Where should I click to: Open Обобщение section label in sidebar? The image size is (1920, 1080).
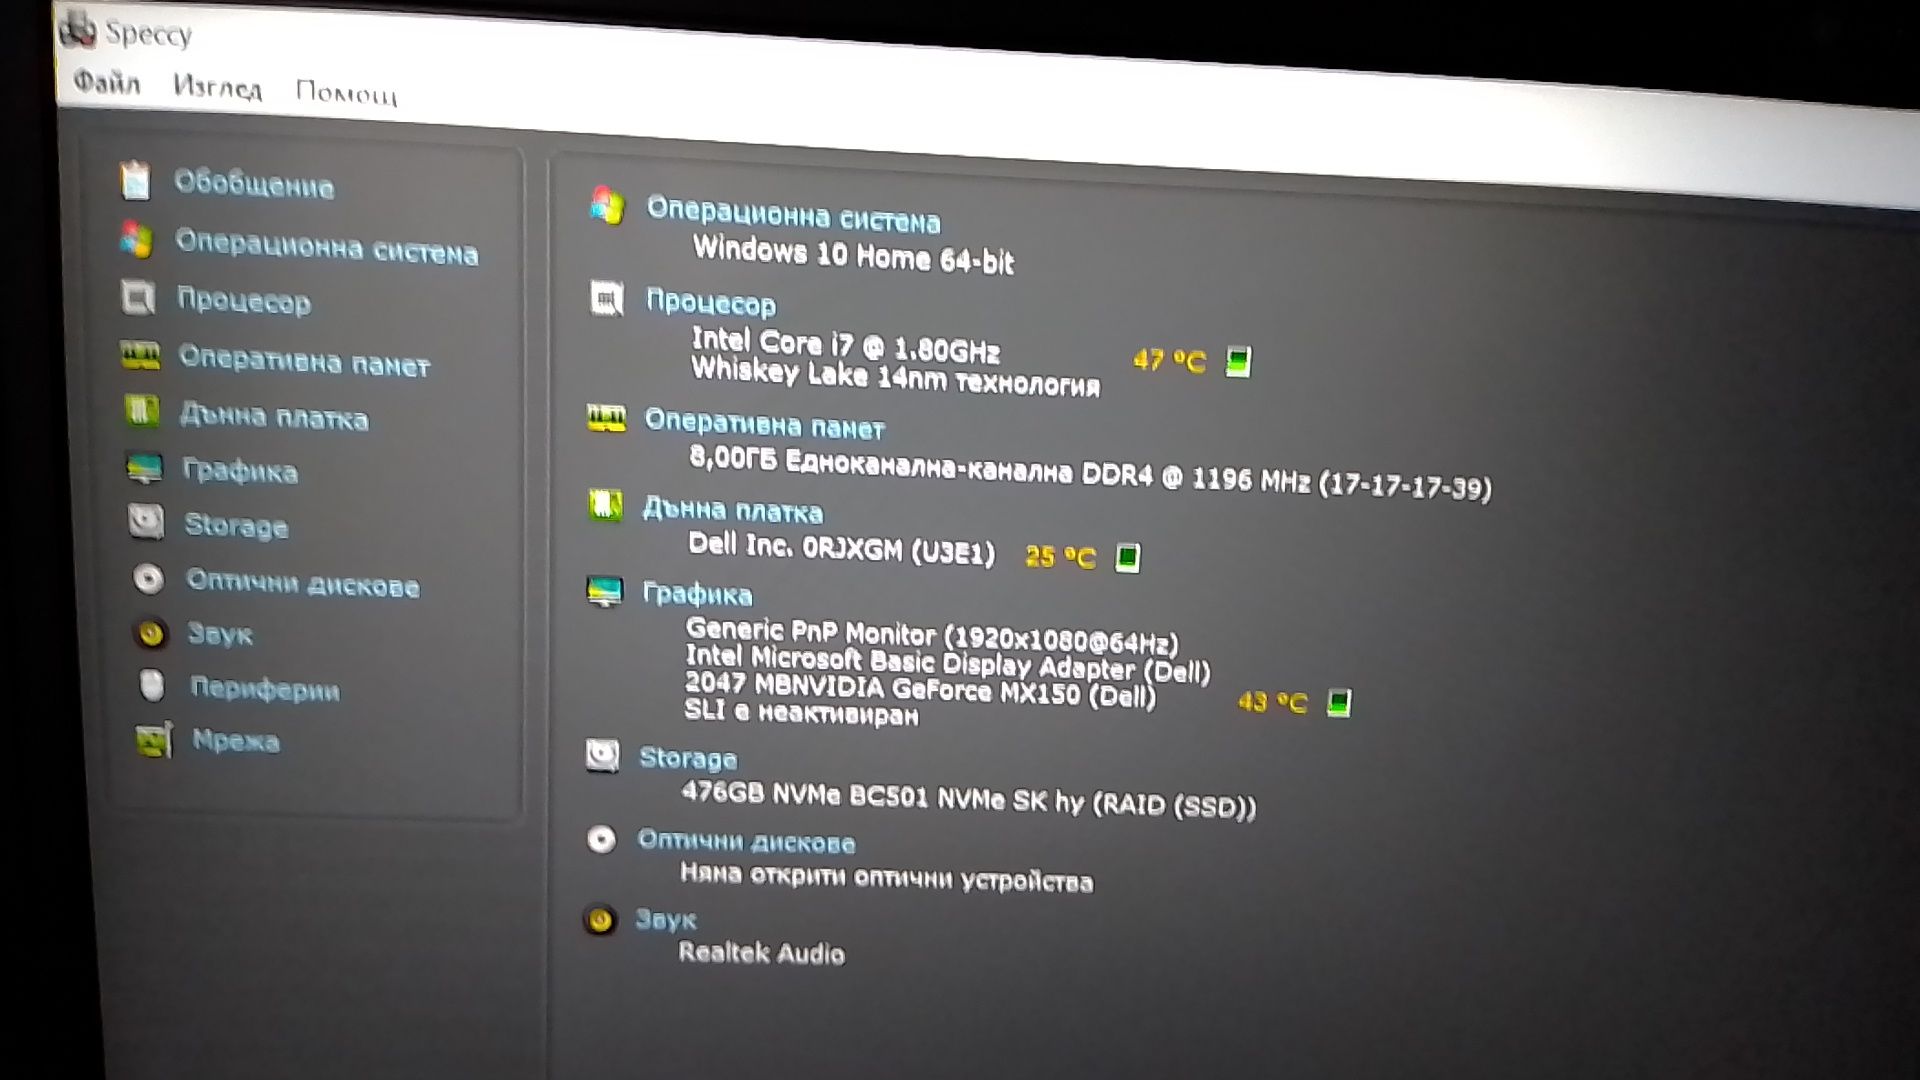click(x=254, y=184)
